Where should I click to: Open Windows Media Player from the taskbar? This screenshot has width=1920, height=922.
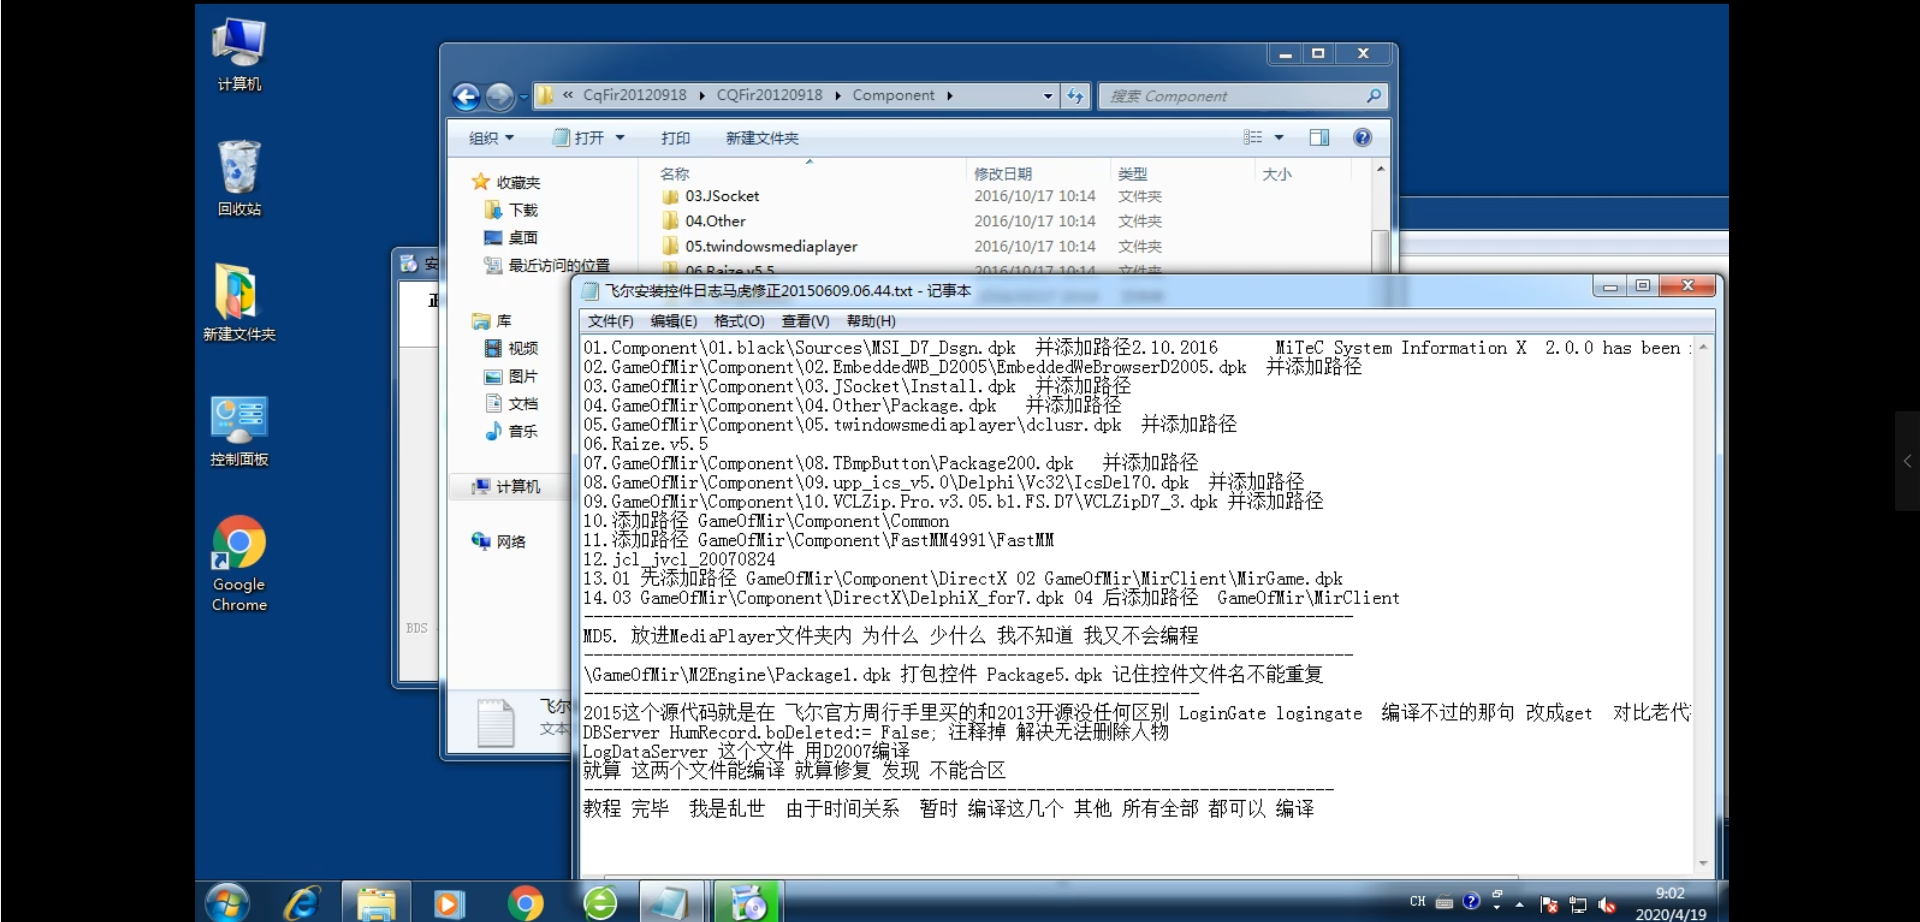(449, 903)
